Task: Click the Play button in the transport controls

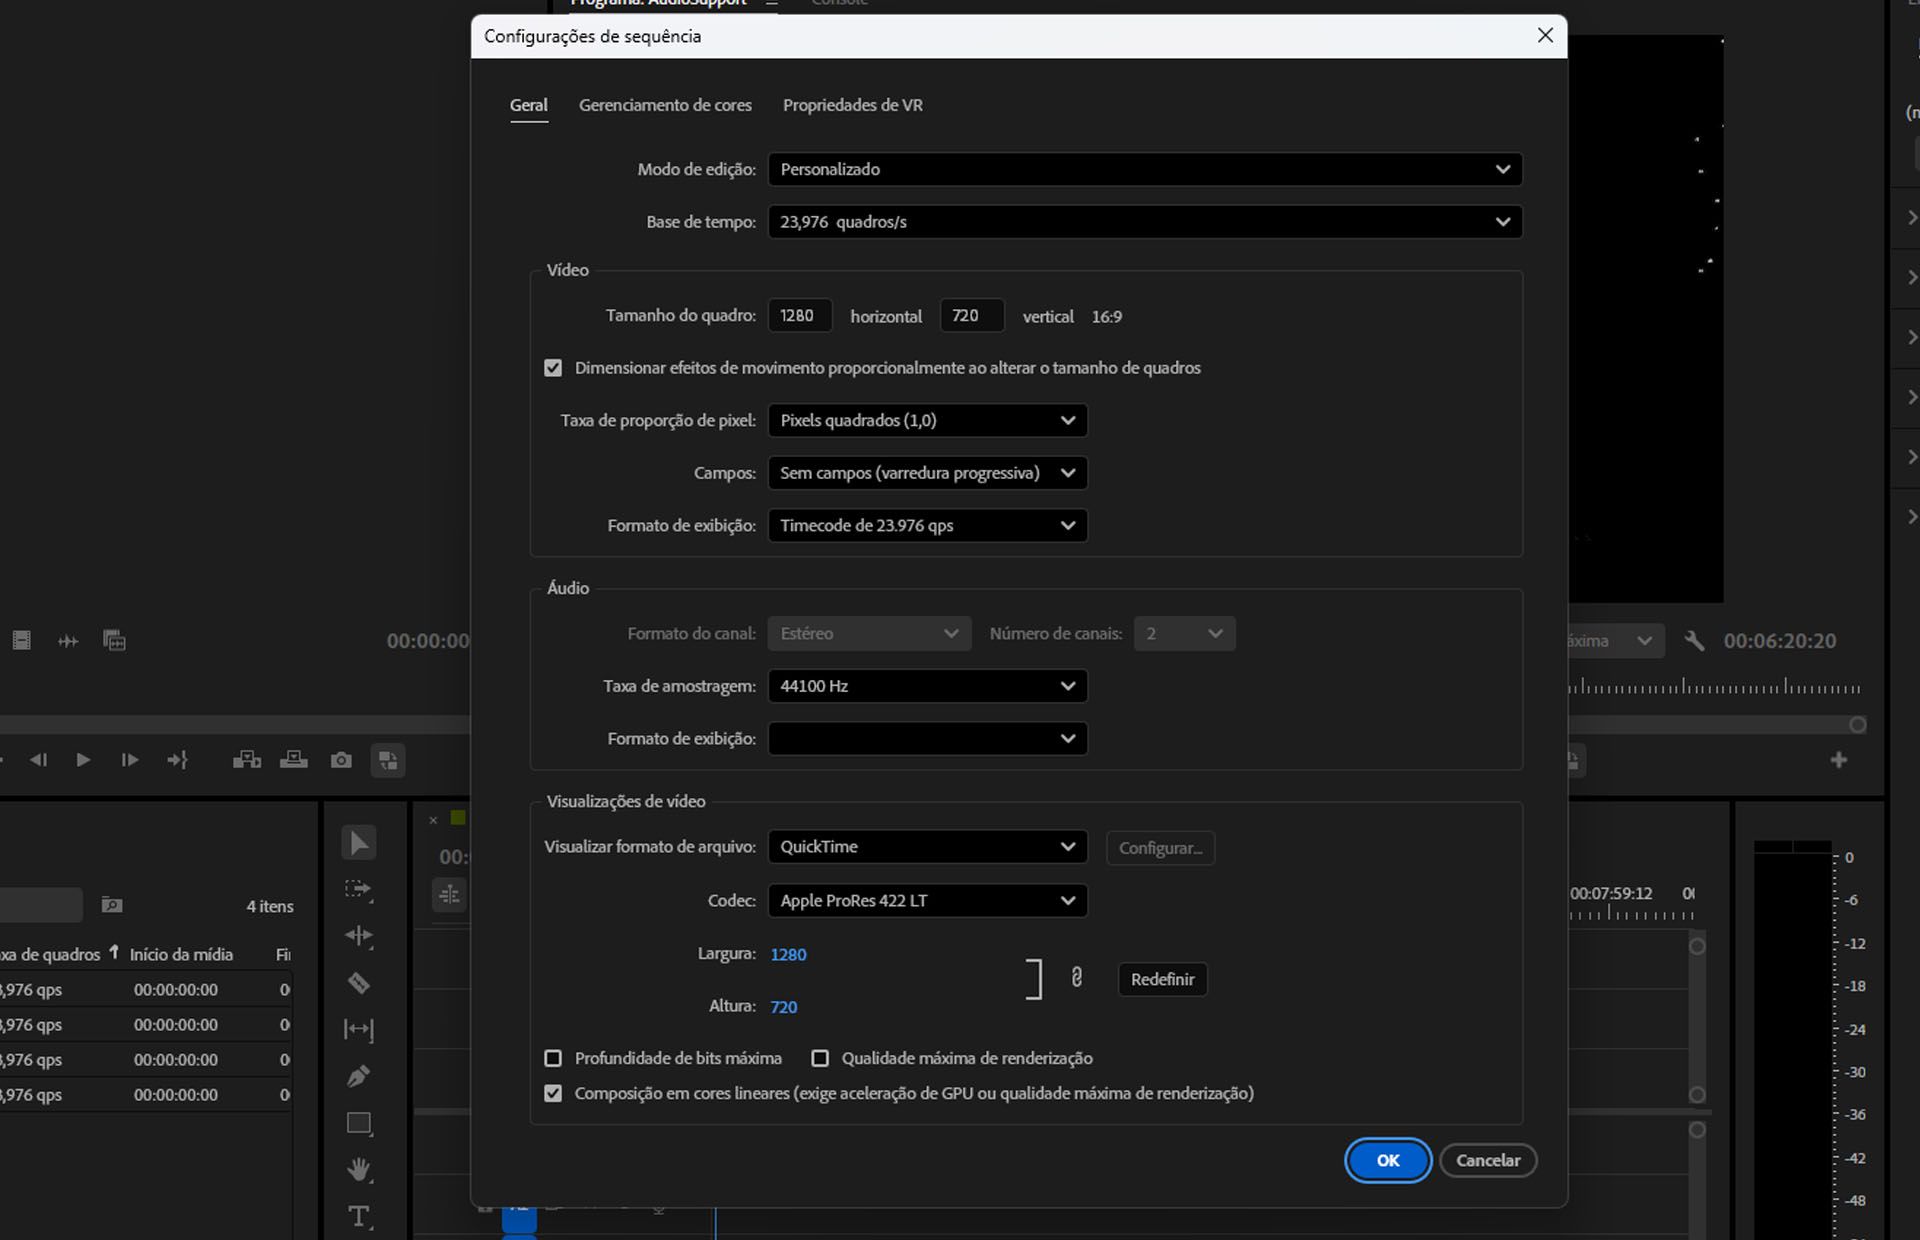Action: pos(84,760)
